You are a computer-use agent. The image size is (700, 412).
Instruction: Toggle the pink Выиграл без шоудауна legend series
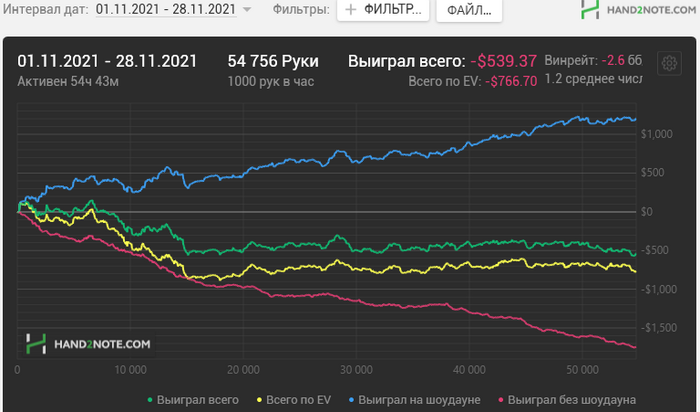click(567, 400)
